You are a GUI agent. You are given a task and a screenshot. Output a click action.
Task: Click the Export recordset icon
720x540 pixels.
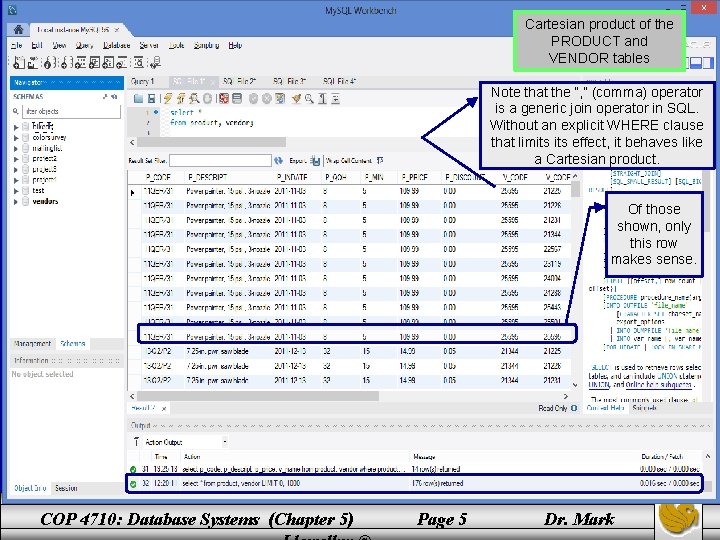click(315, 161)
